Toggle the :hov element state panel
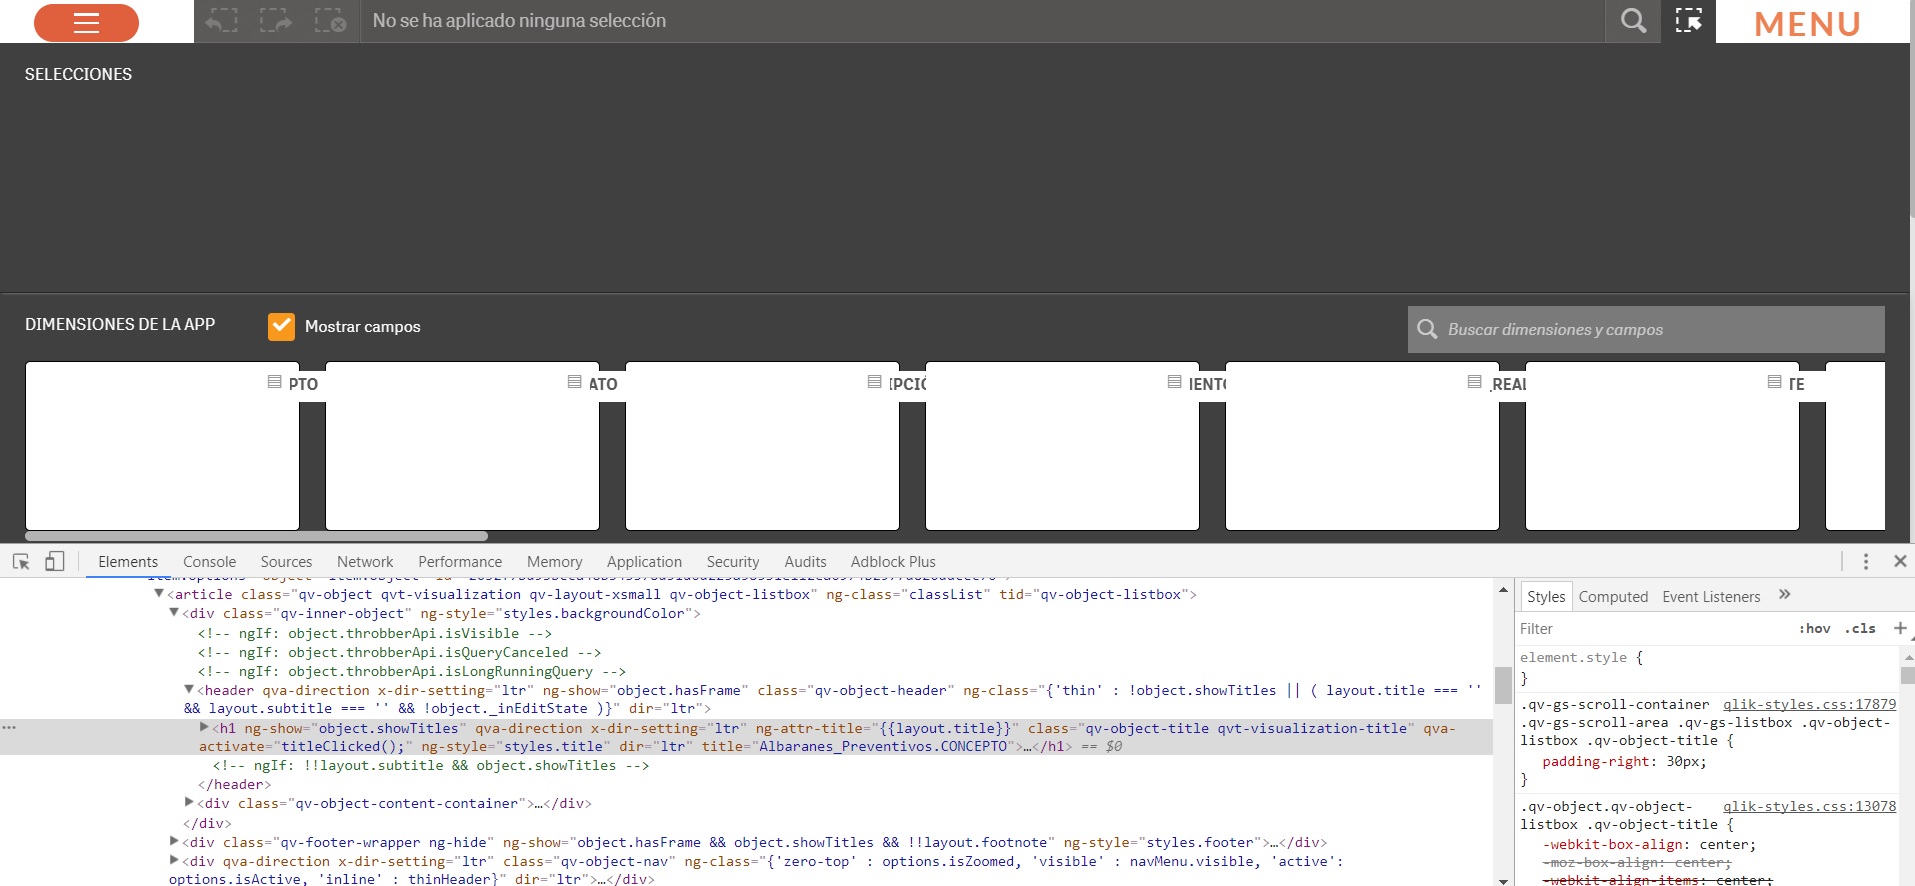Screen dimensions: 1915x886 tap(1815, 628)
